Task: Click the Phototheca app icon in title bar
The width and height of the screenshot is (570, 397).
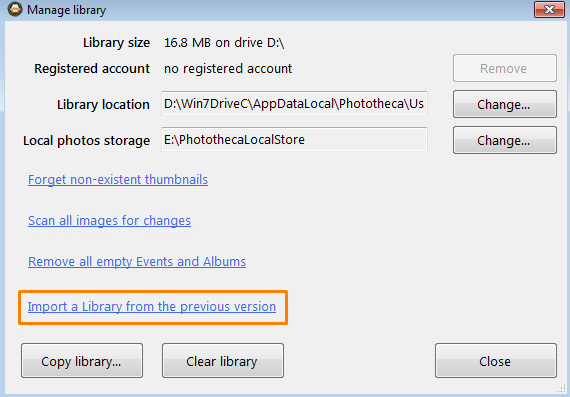Action: click(x=15, y=9)
